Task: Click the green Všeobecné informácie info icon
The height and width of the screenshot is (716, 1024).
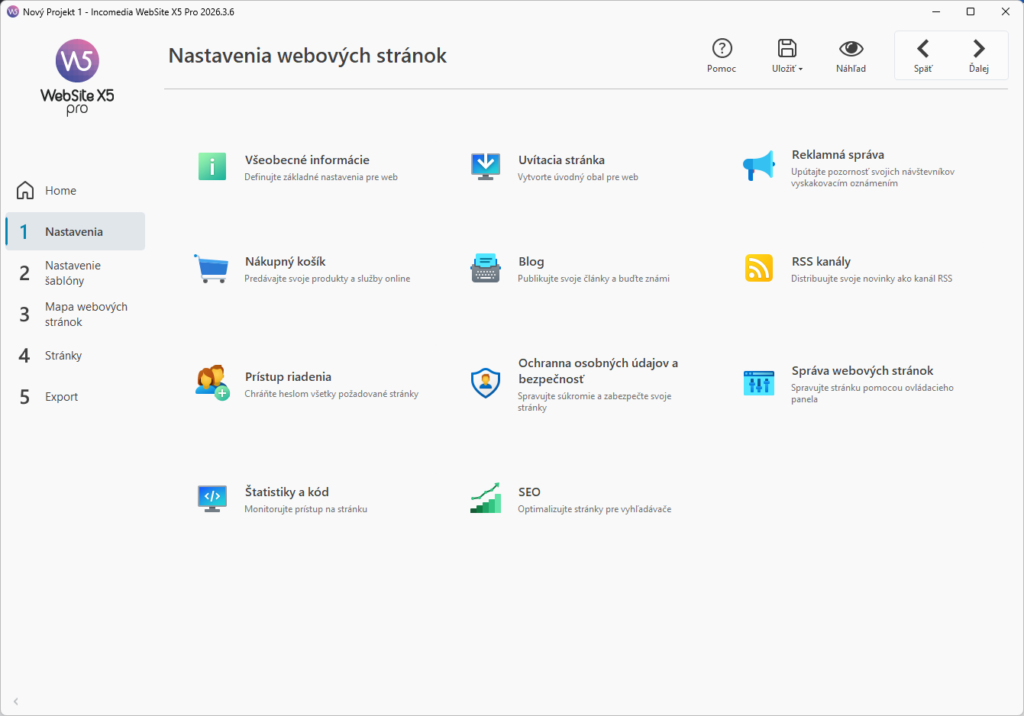Action: tap(212, 167)
